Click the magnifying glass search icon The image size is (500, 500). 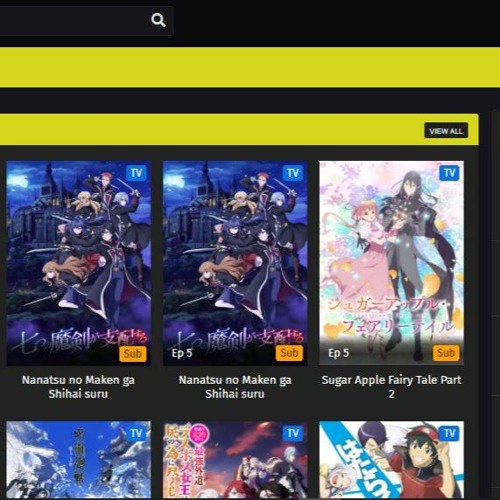click(x=158, y=20)
